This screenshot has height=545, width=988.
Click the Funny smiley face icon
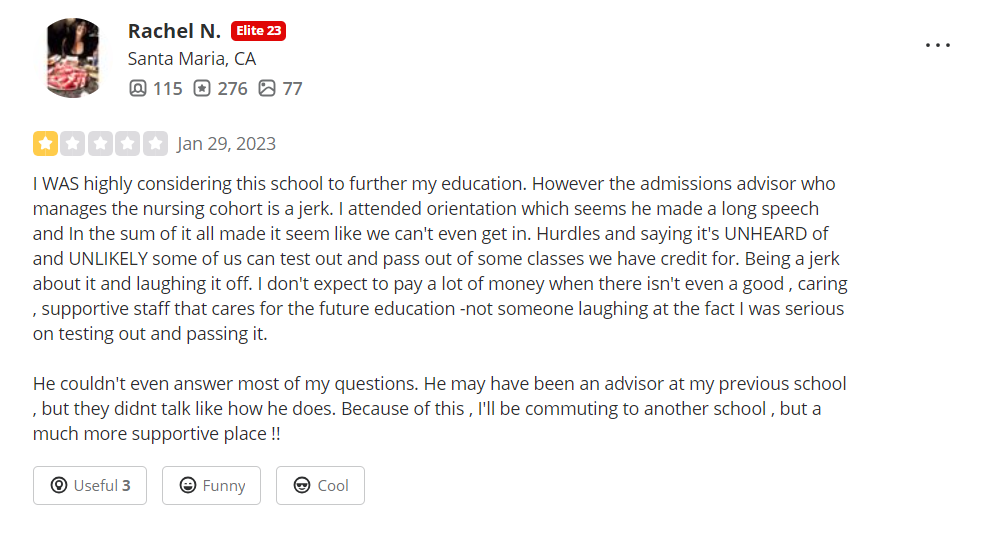point(188,485)
